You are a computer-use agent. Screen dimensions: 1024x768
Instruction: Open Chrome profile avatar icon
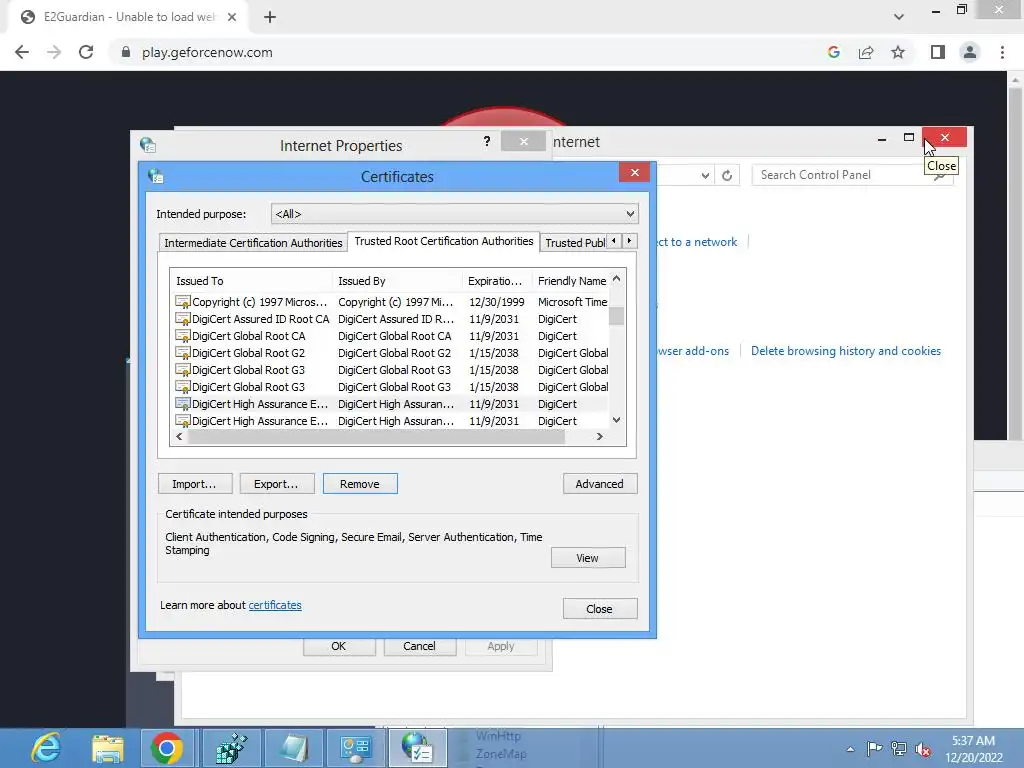coord(970,52)
